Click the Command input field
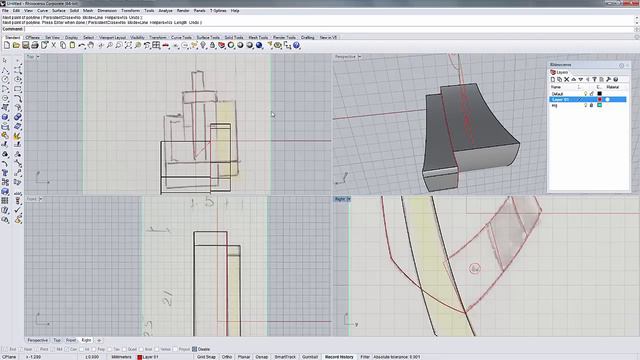The height and width of the screenshot is (360, 640). 329,29
